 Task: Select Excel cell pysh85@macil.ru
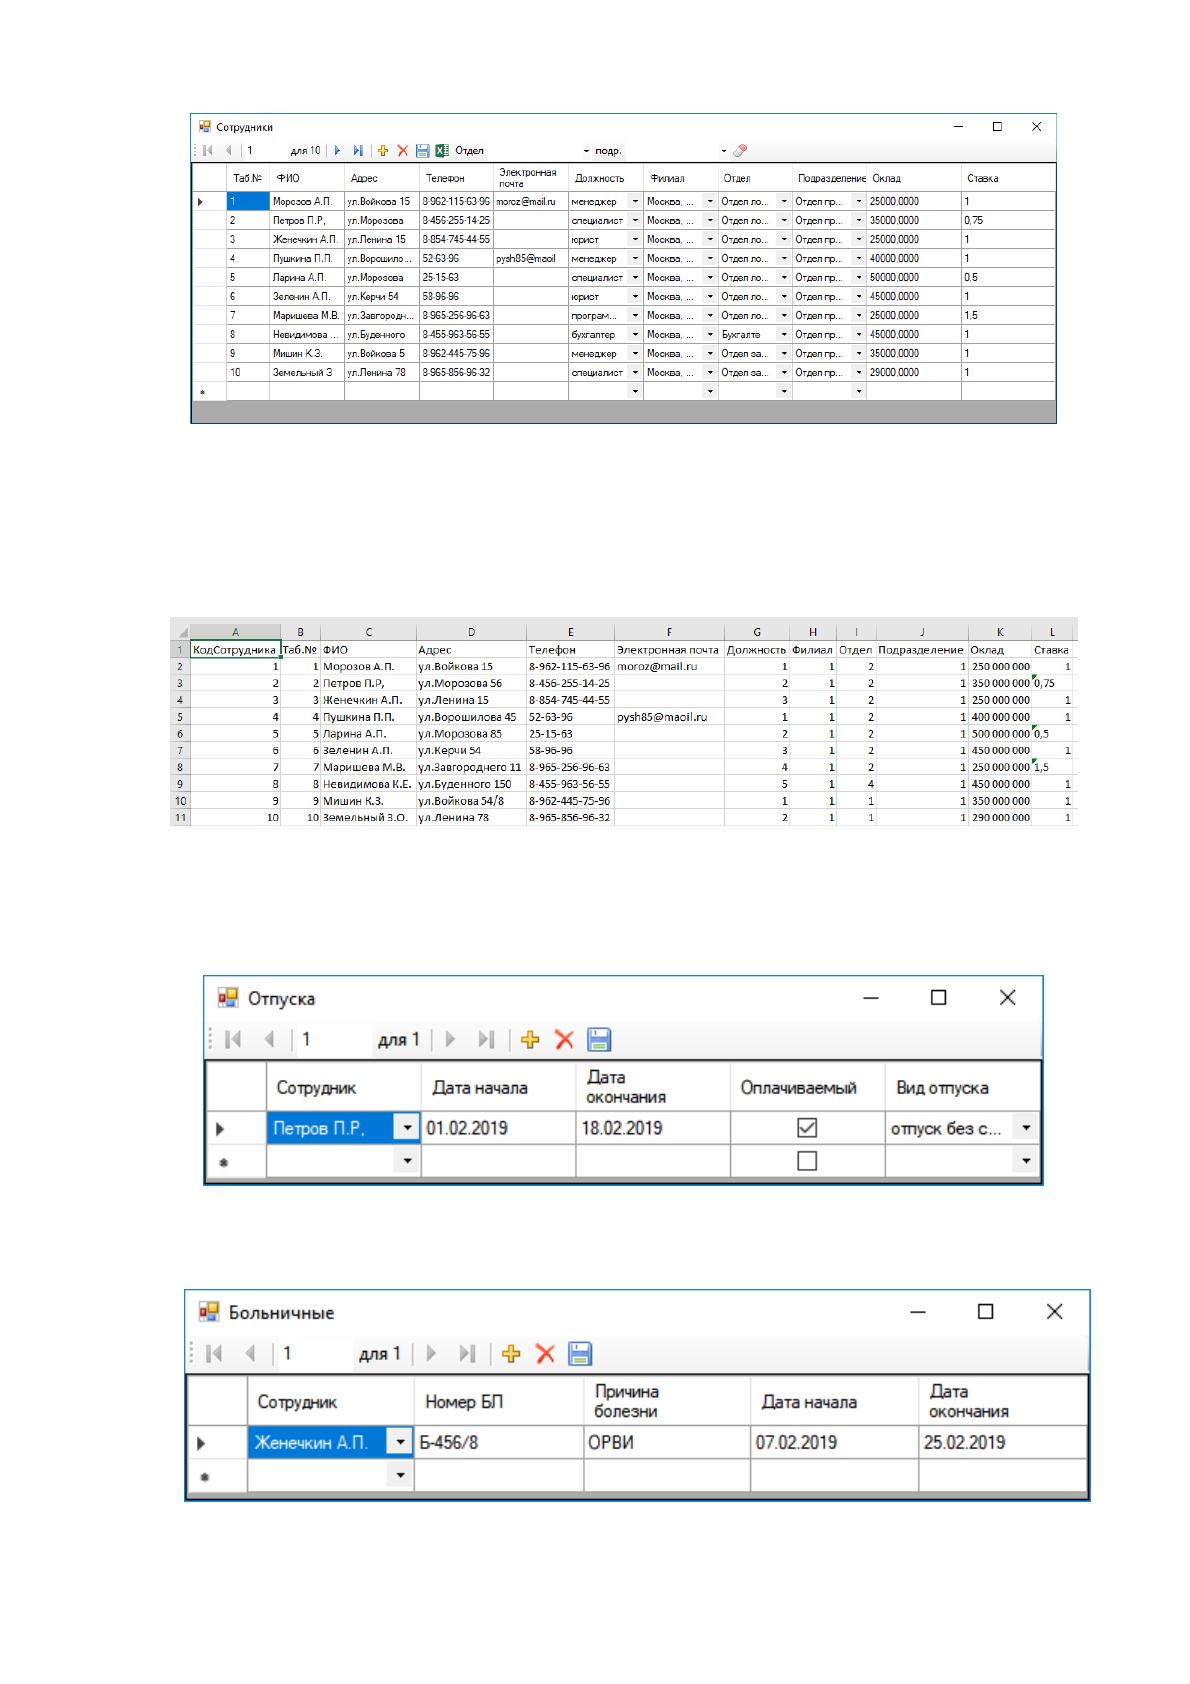669,716
